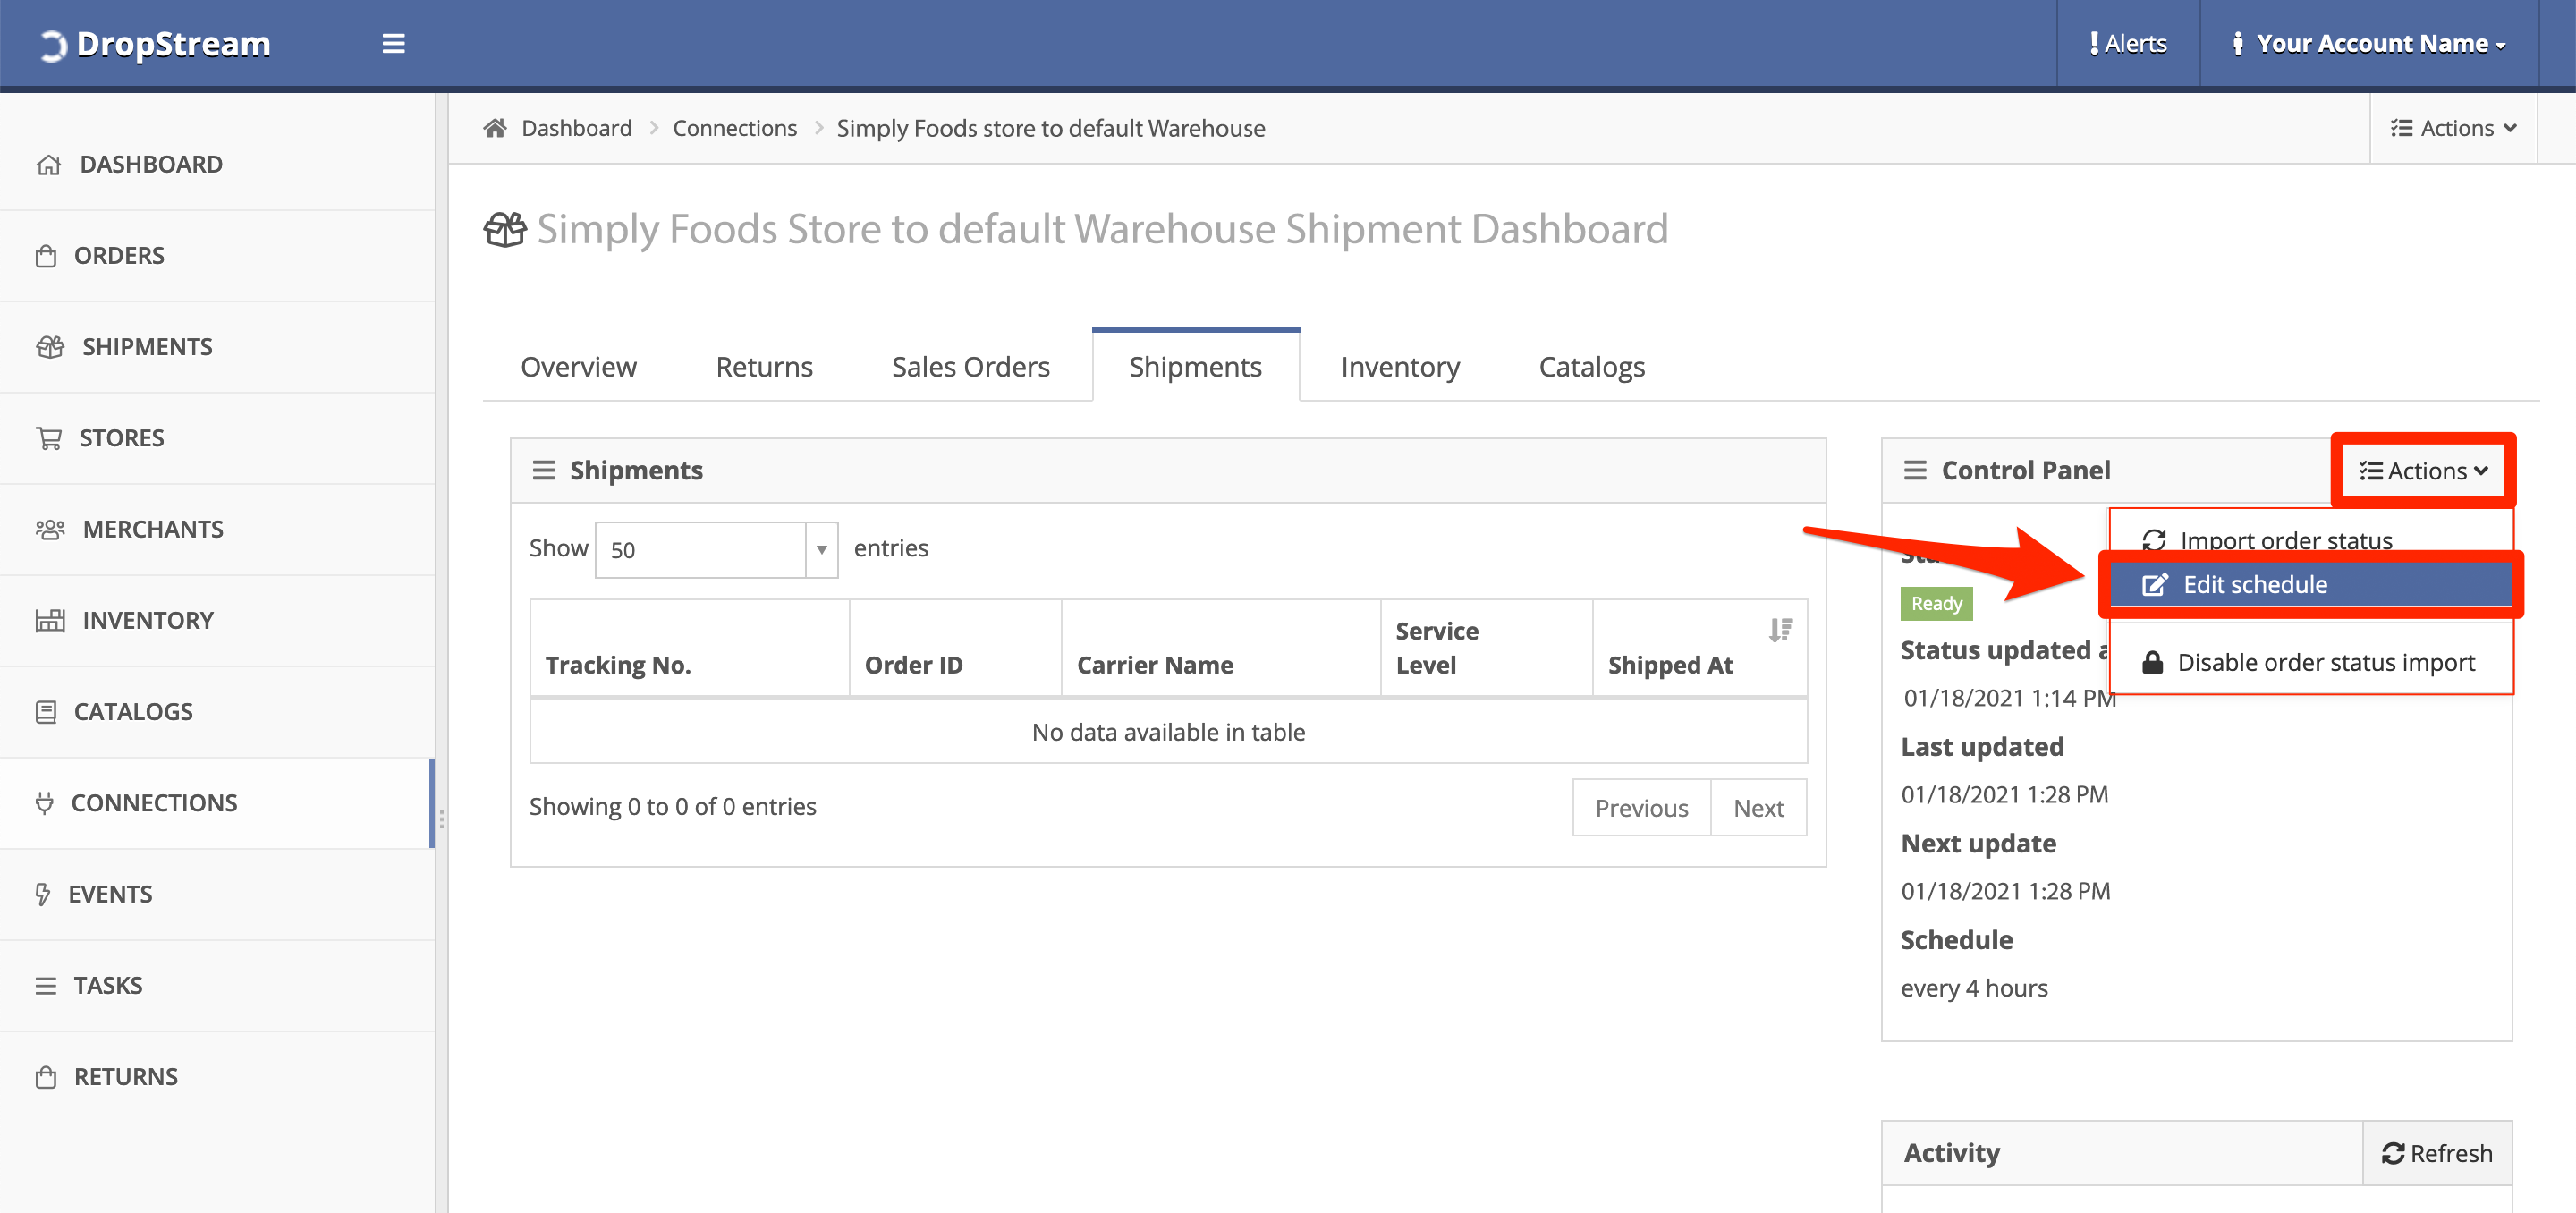Click the Events bolt icon in sidebar
This screenshot has height=1213, width=2576.
(43, 894)
